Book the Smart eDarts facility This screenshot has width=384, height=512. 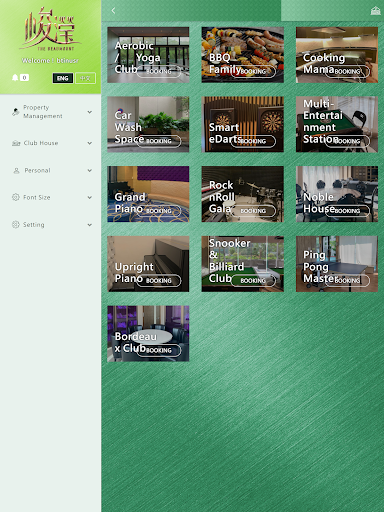pyautogui.click(x=253, y=141)
